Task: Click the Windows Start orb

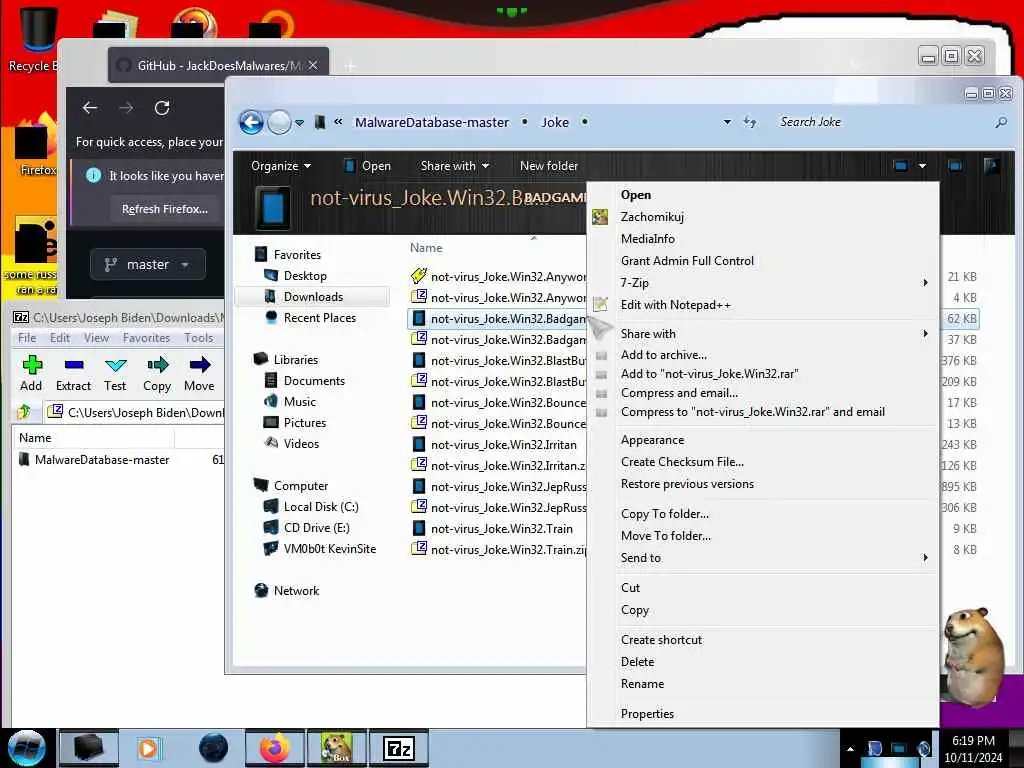Action: [26, 748]
